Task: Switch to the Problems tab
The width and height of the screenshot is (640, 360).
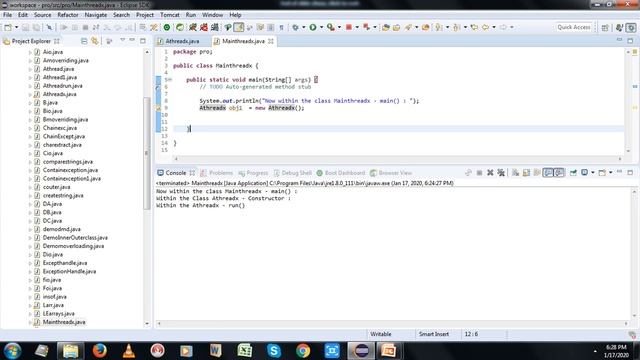Action: pos(216,173)
